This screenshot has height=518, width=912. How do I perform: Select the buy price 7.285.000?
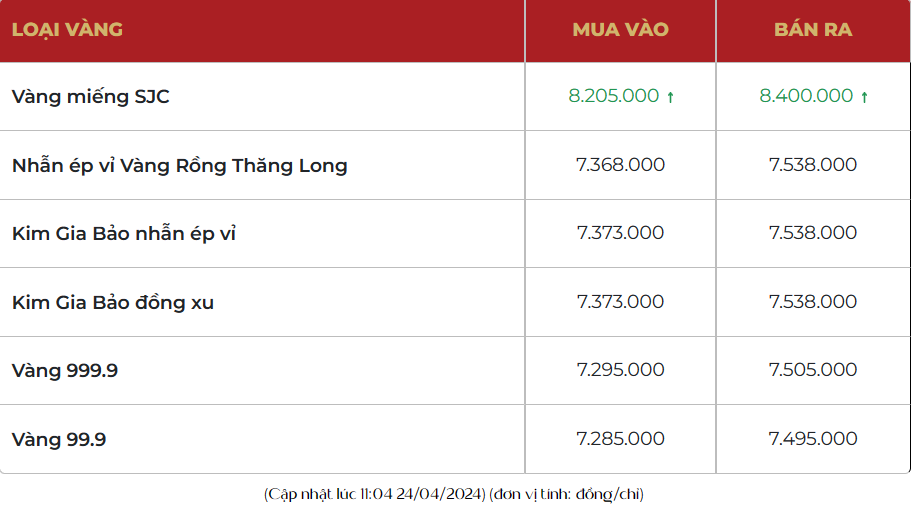pos(621,438)
